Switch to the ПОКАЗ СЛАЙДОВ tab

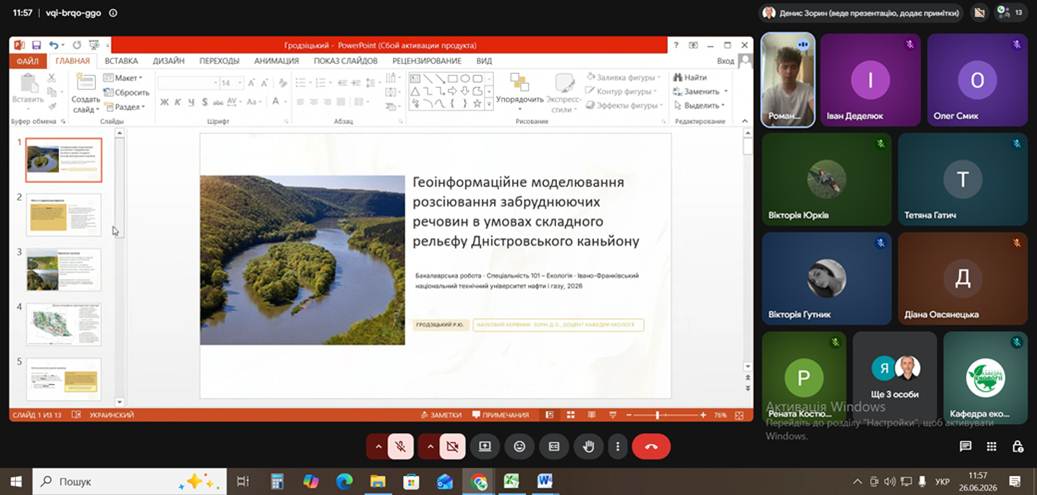(x=345, y=61)
